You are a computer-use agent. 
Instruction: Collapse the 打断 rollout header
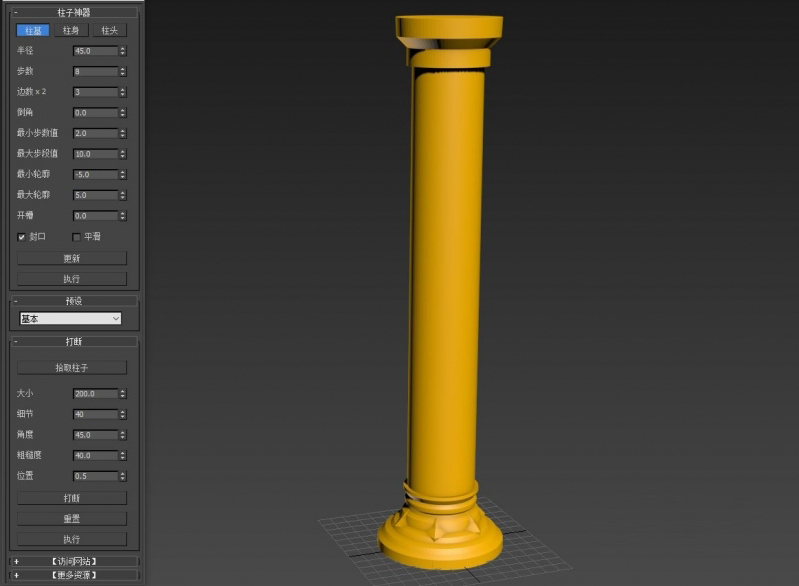coord(73,342)
